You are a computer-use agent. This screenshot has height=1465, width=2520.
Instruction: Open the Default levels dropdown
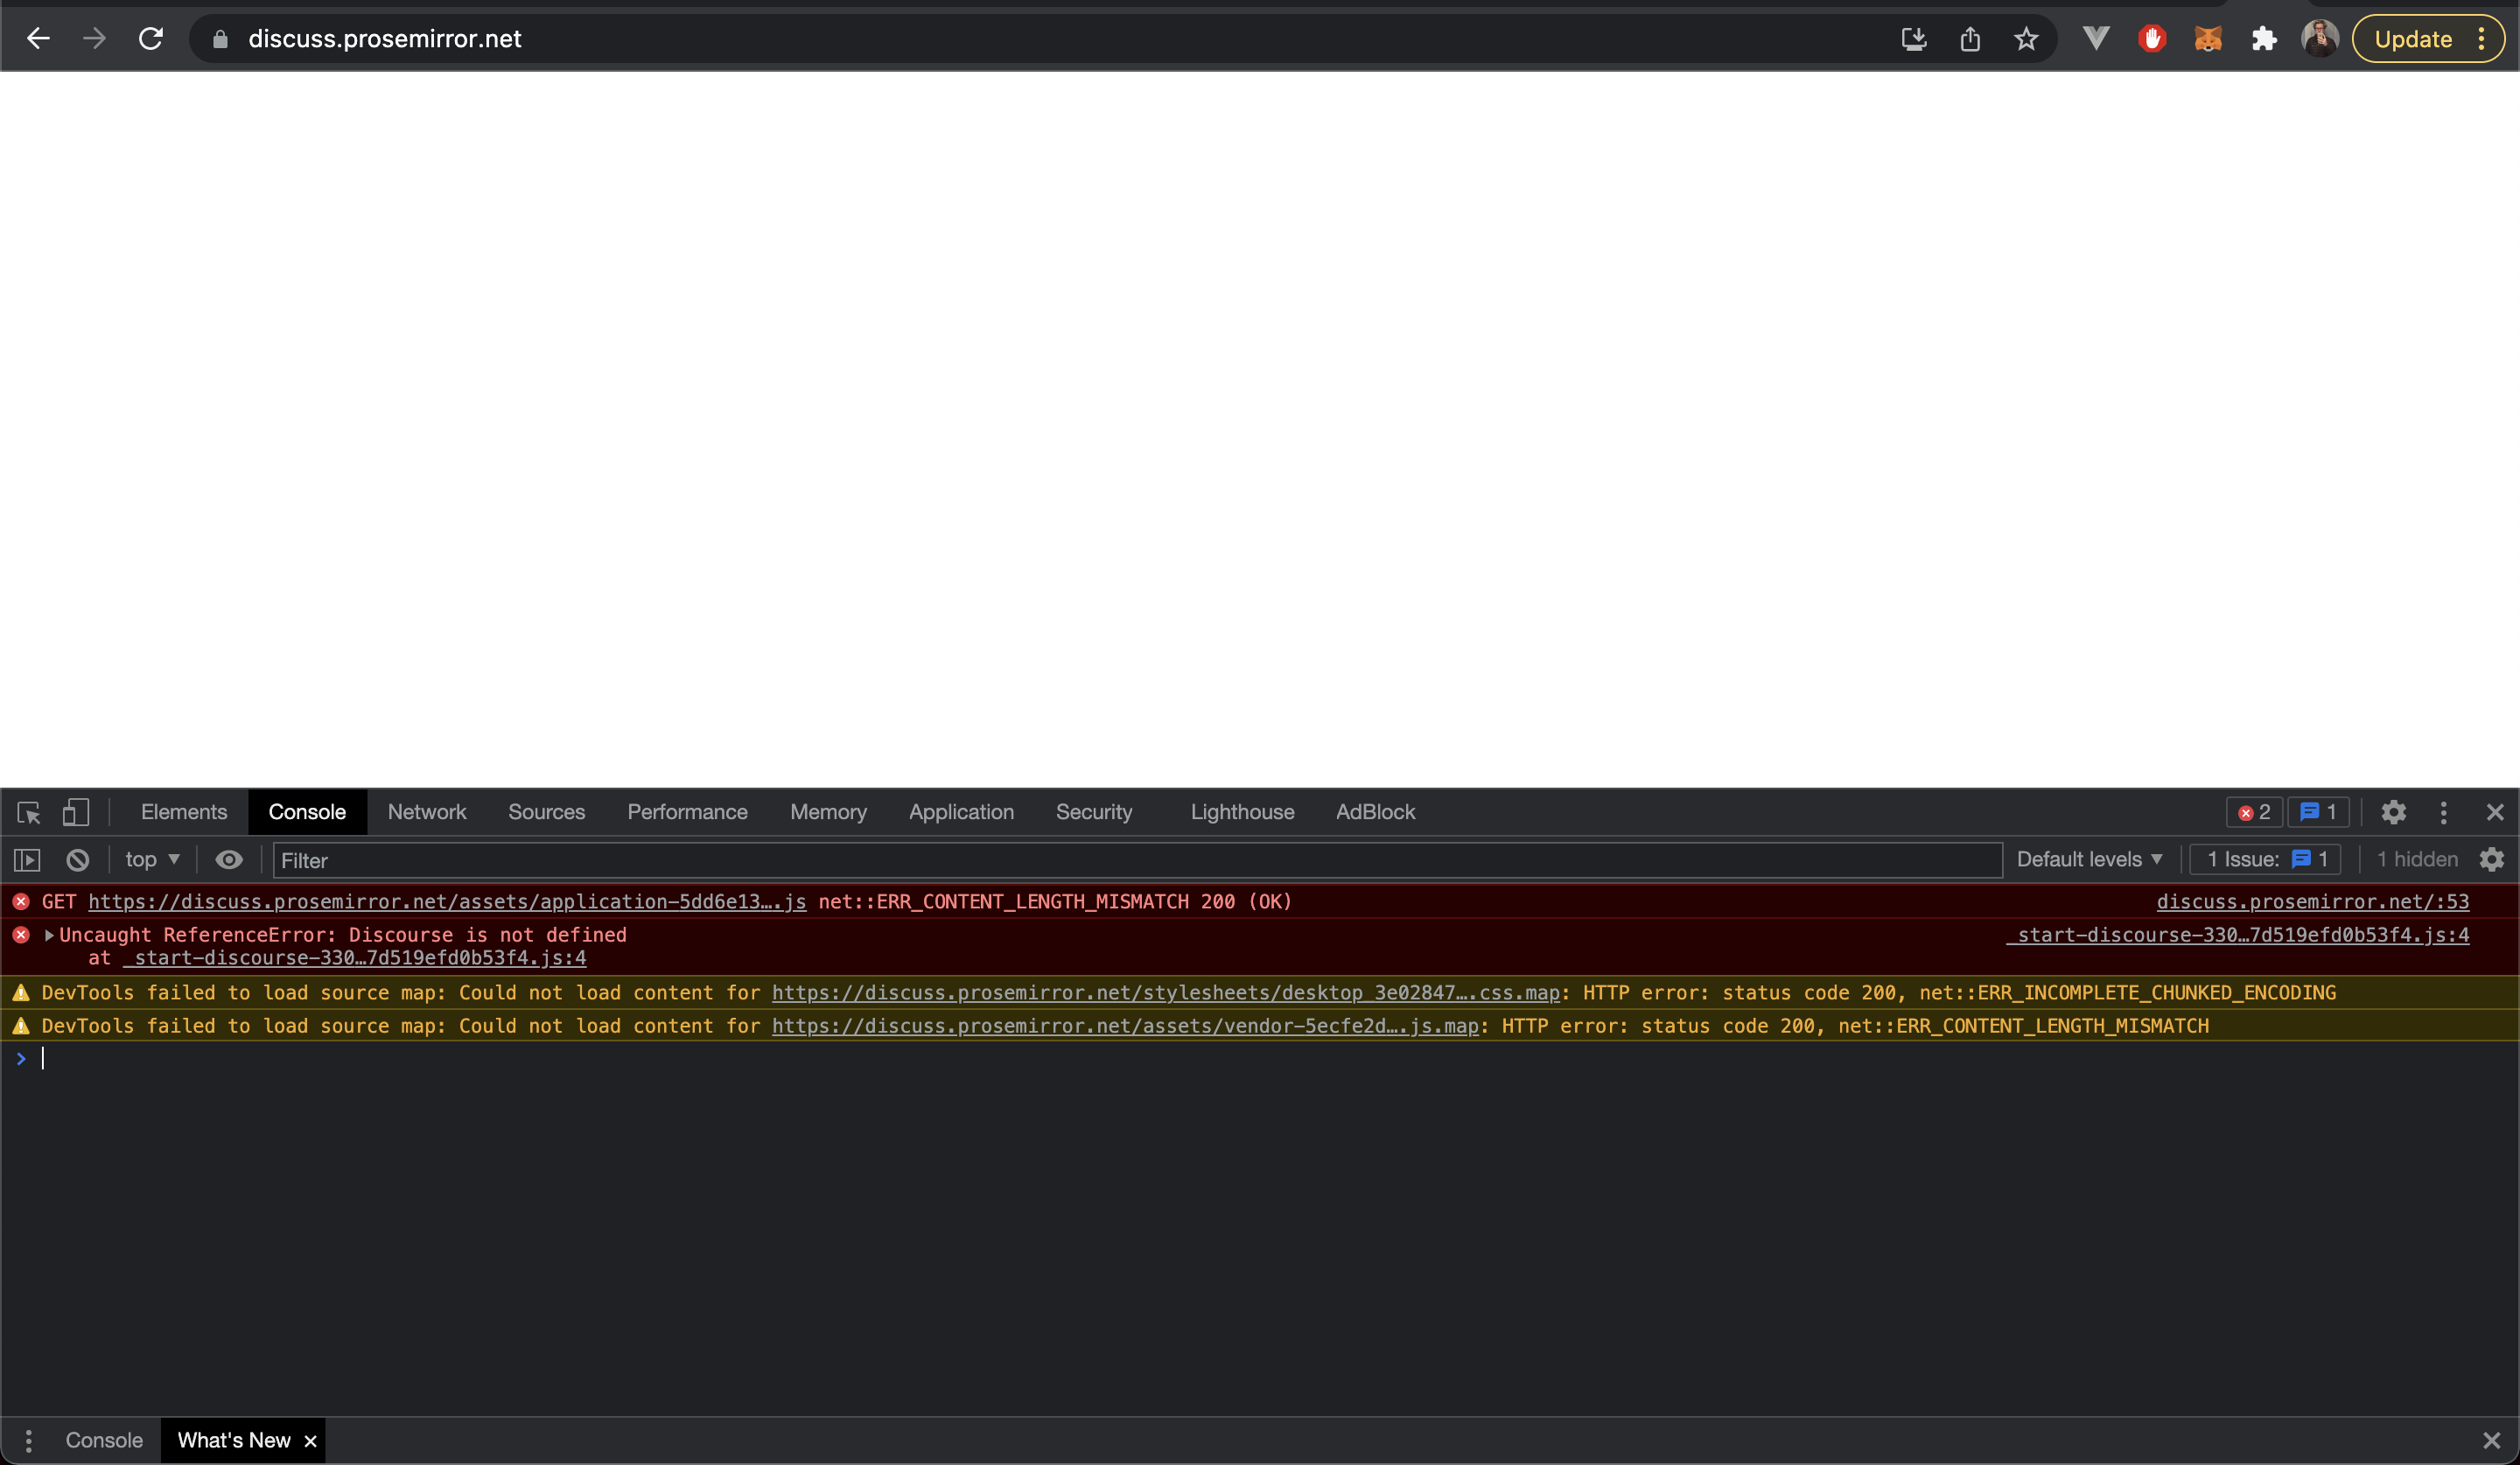coord(2088,859)
